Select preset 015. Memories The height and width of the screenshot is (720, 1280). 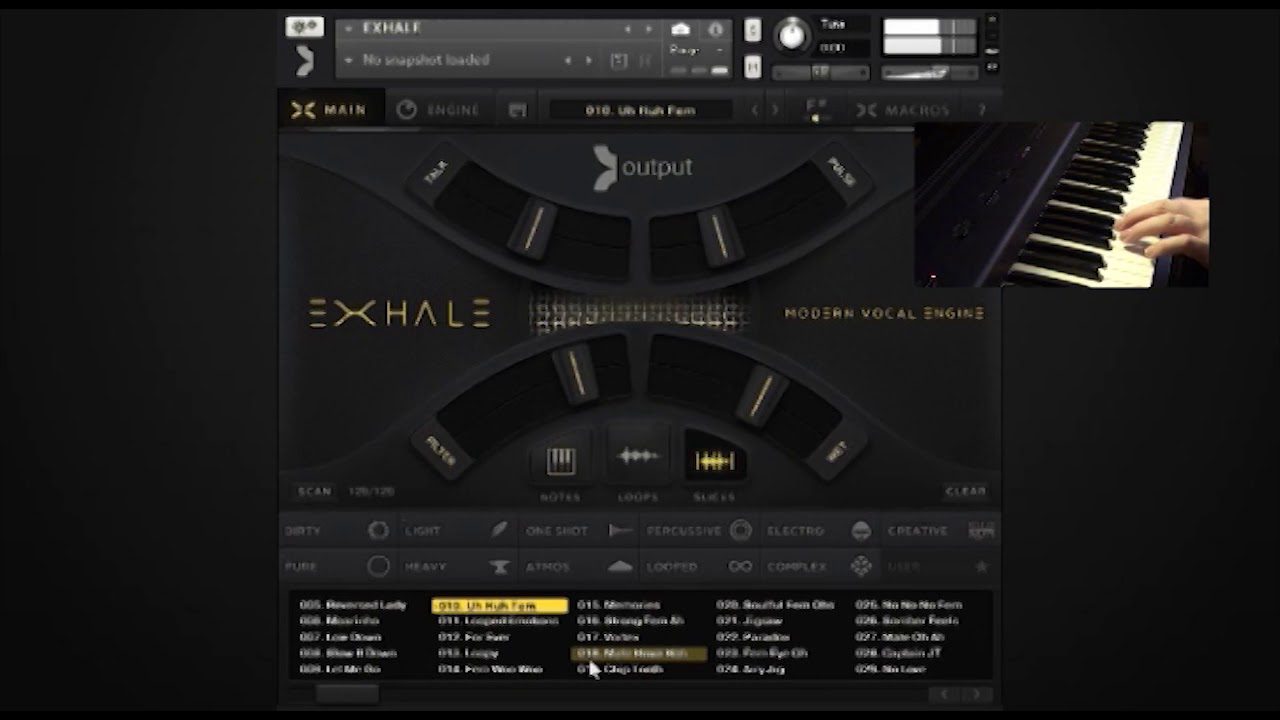coord(619,605)
